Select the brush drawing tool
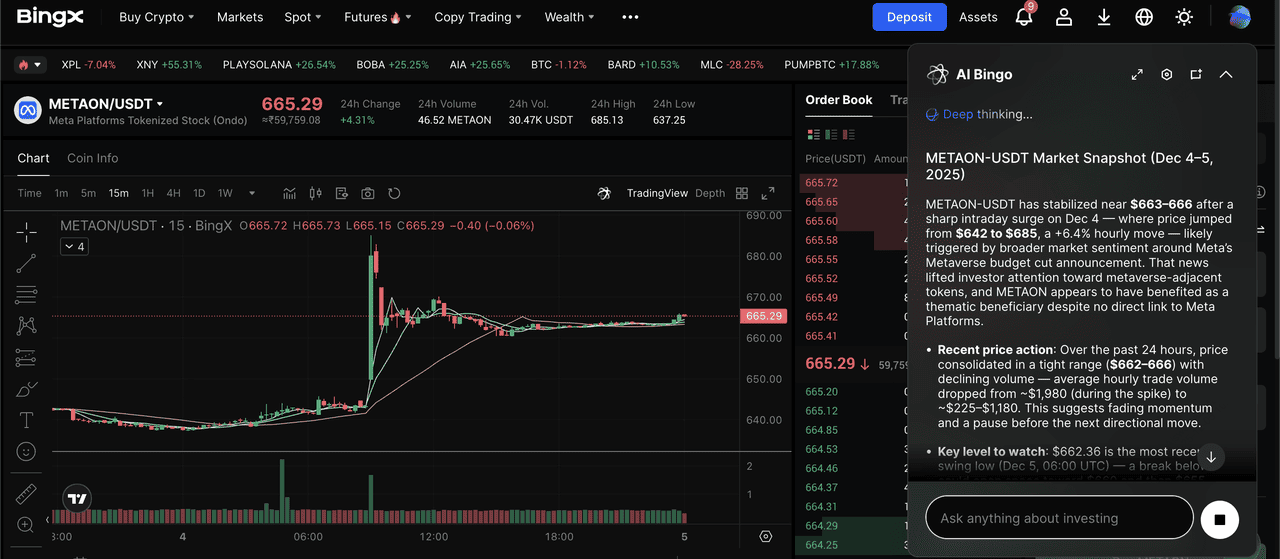 coord(27,389)
